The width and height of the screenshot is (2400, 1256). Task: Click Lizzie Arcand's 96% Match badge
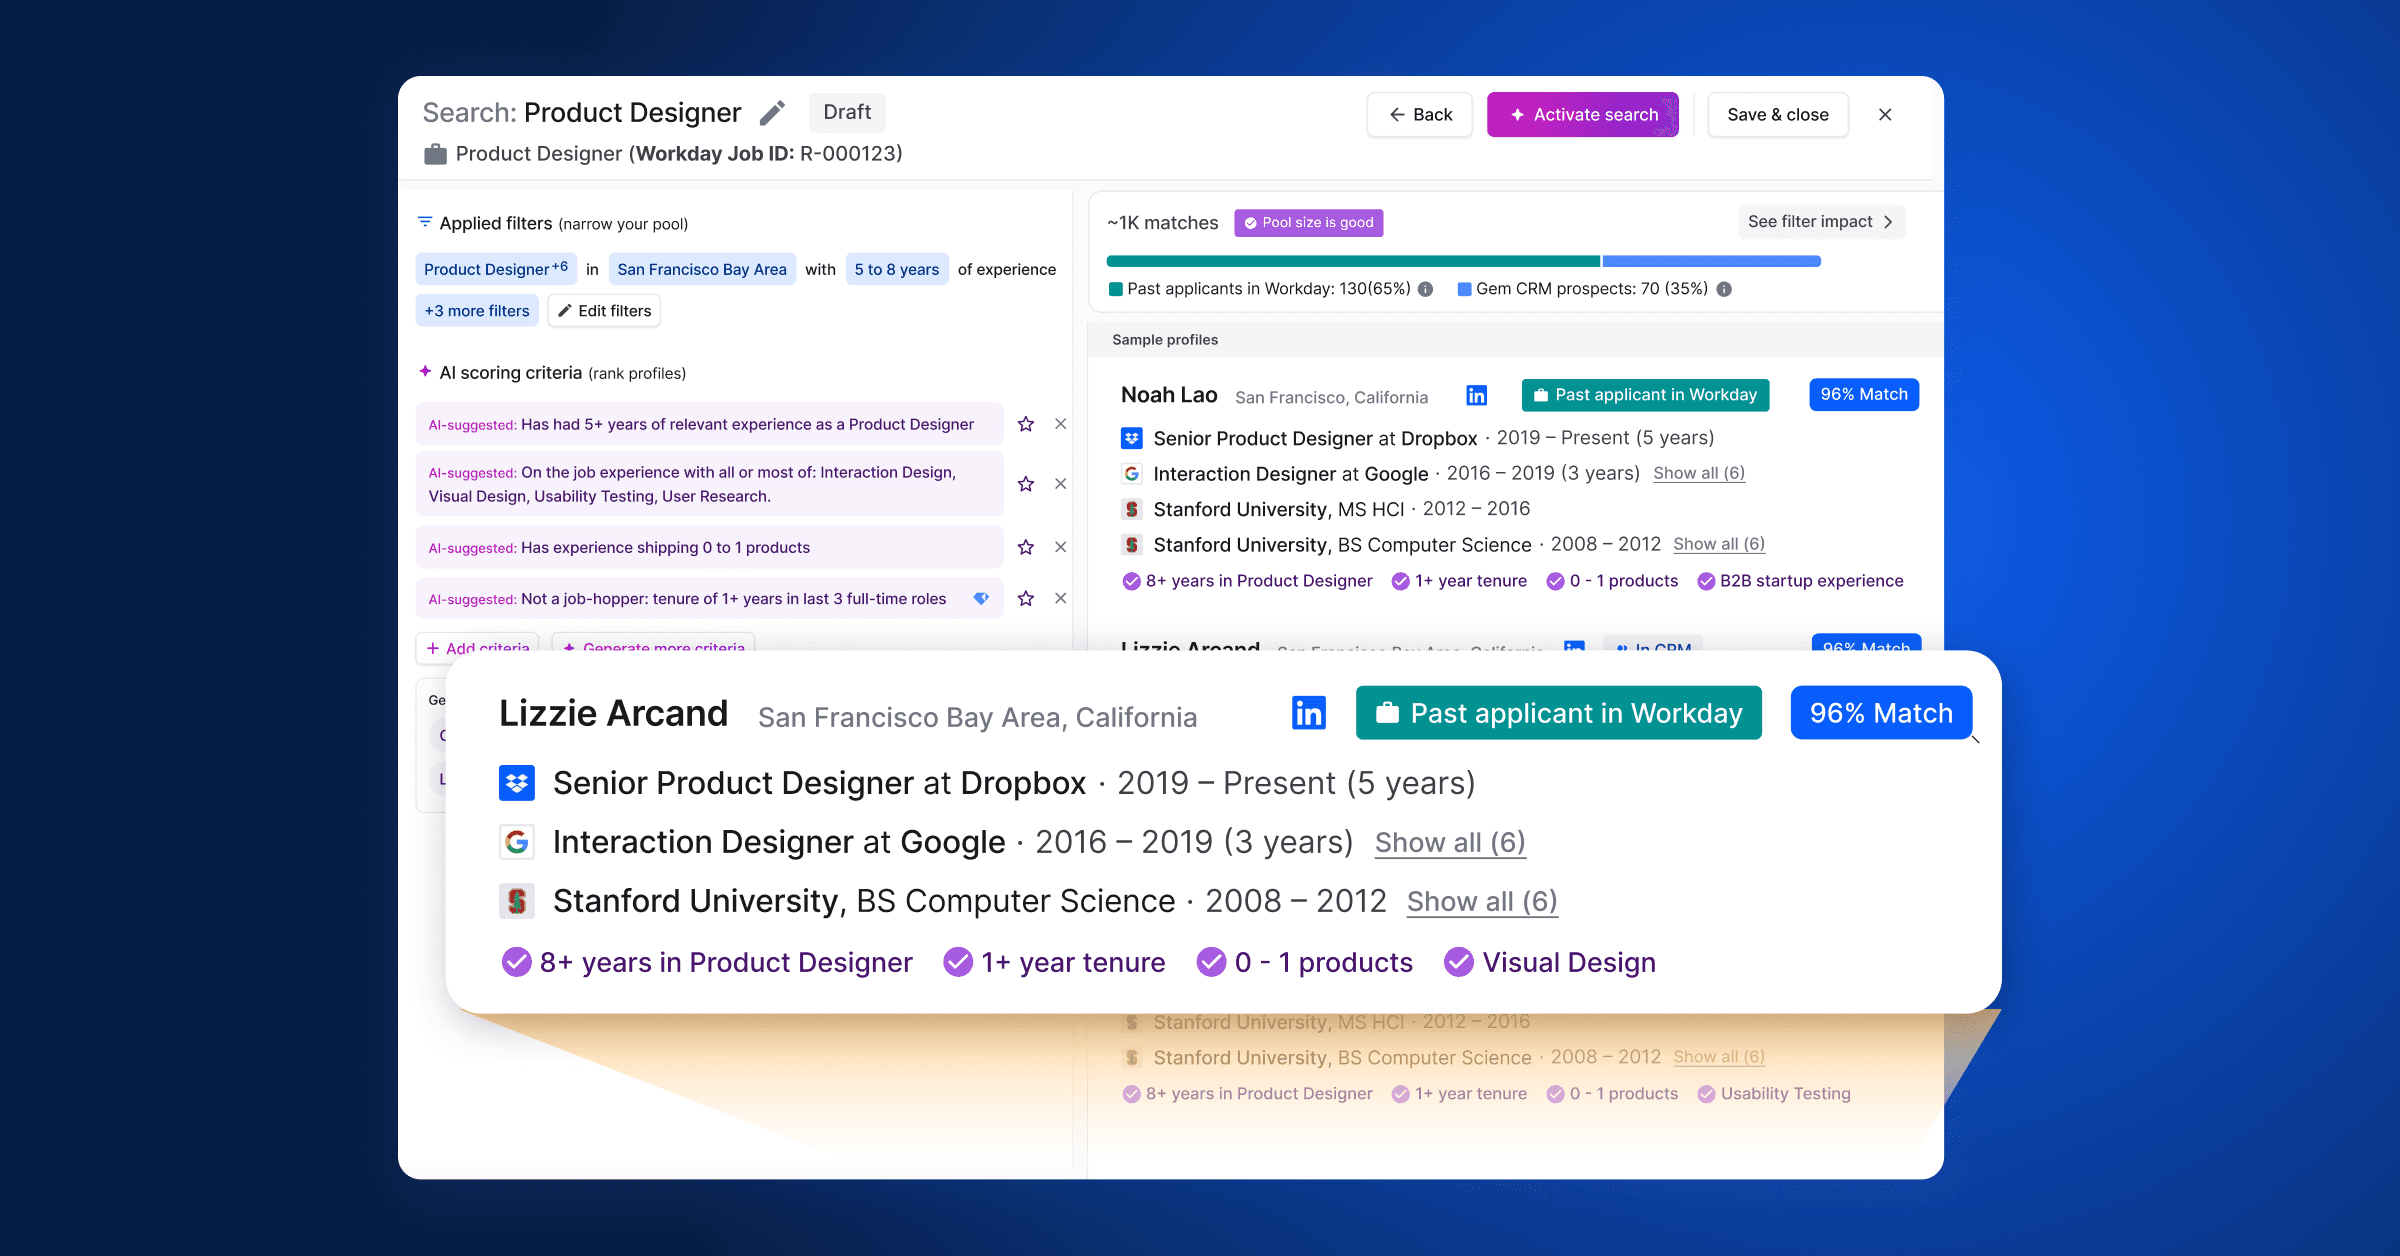[x=1880, y=713]
